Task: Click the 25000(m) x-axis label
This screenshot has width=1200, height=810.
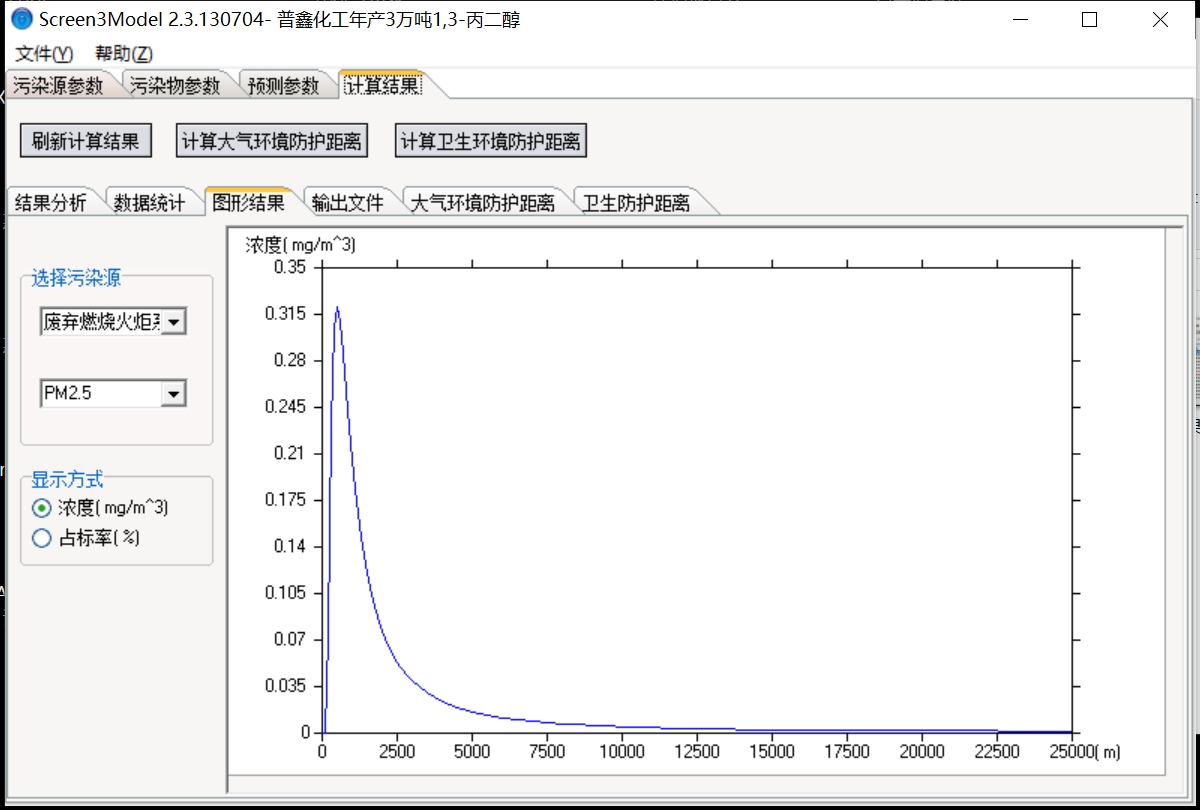Action: [x=1083, y=752]
